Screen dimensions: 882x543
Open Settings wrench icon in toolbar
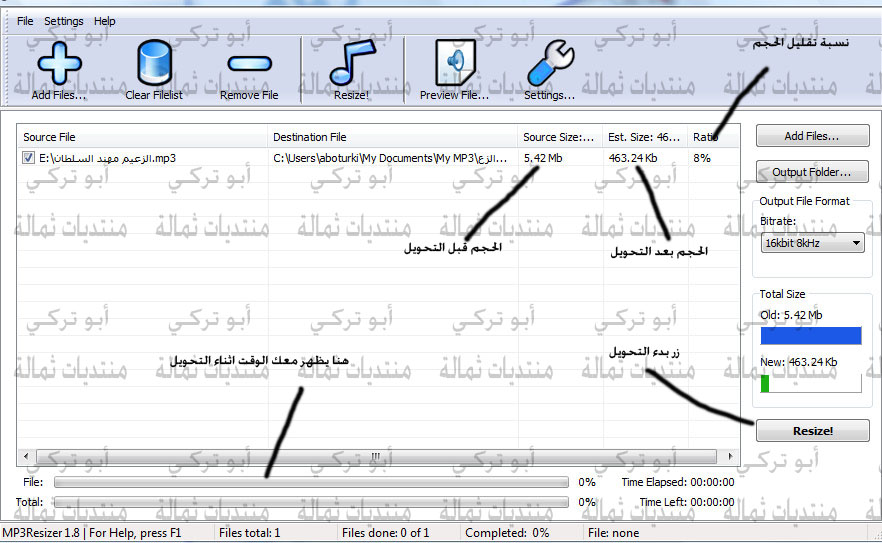[x=550, y=62]
